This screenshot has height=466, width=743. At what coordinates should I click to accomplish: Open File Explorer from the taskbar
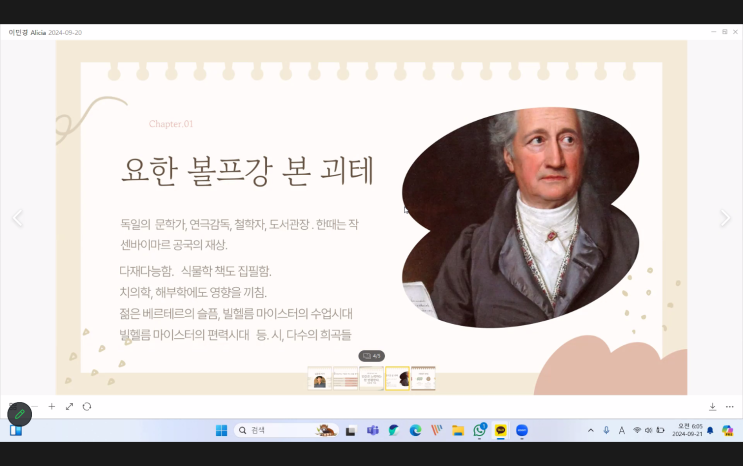(x=458, y=430)
